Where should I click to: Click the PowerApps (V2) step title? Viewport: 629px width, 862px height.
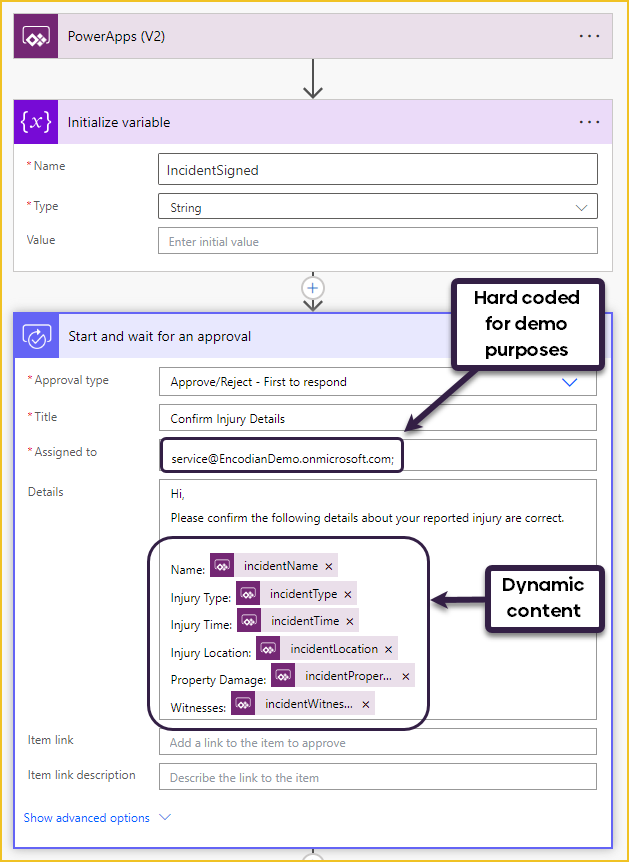(116, 36)
